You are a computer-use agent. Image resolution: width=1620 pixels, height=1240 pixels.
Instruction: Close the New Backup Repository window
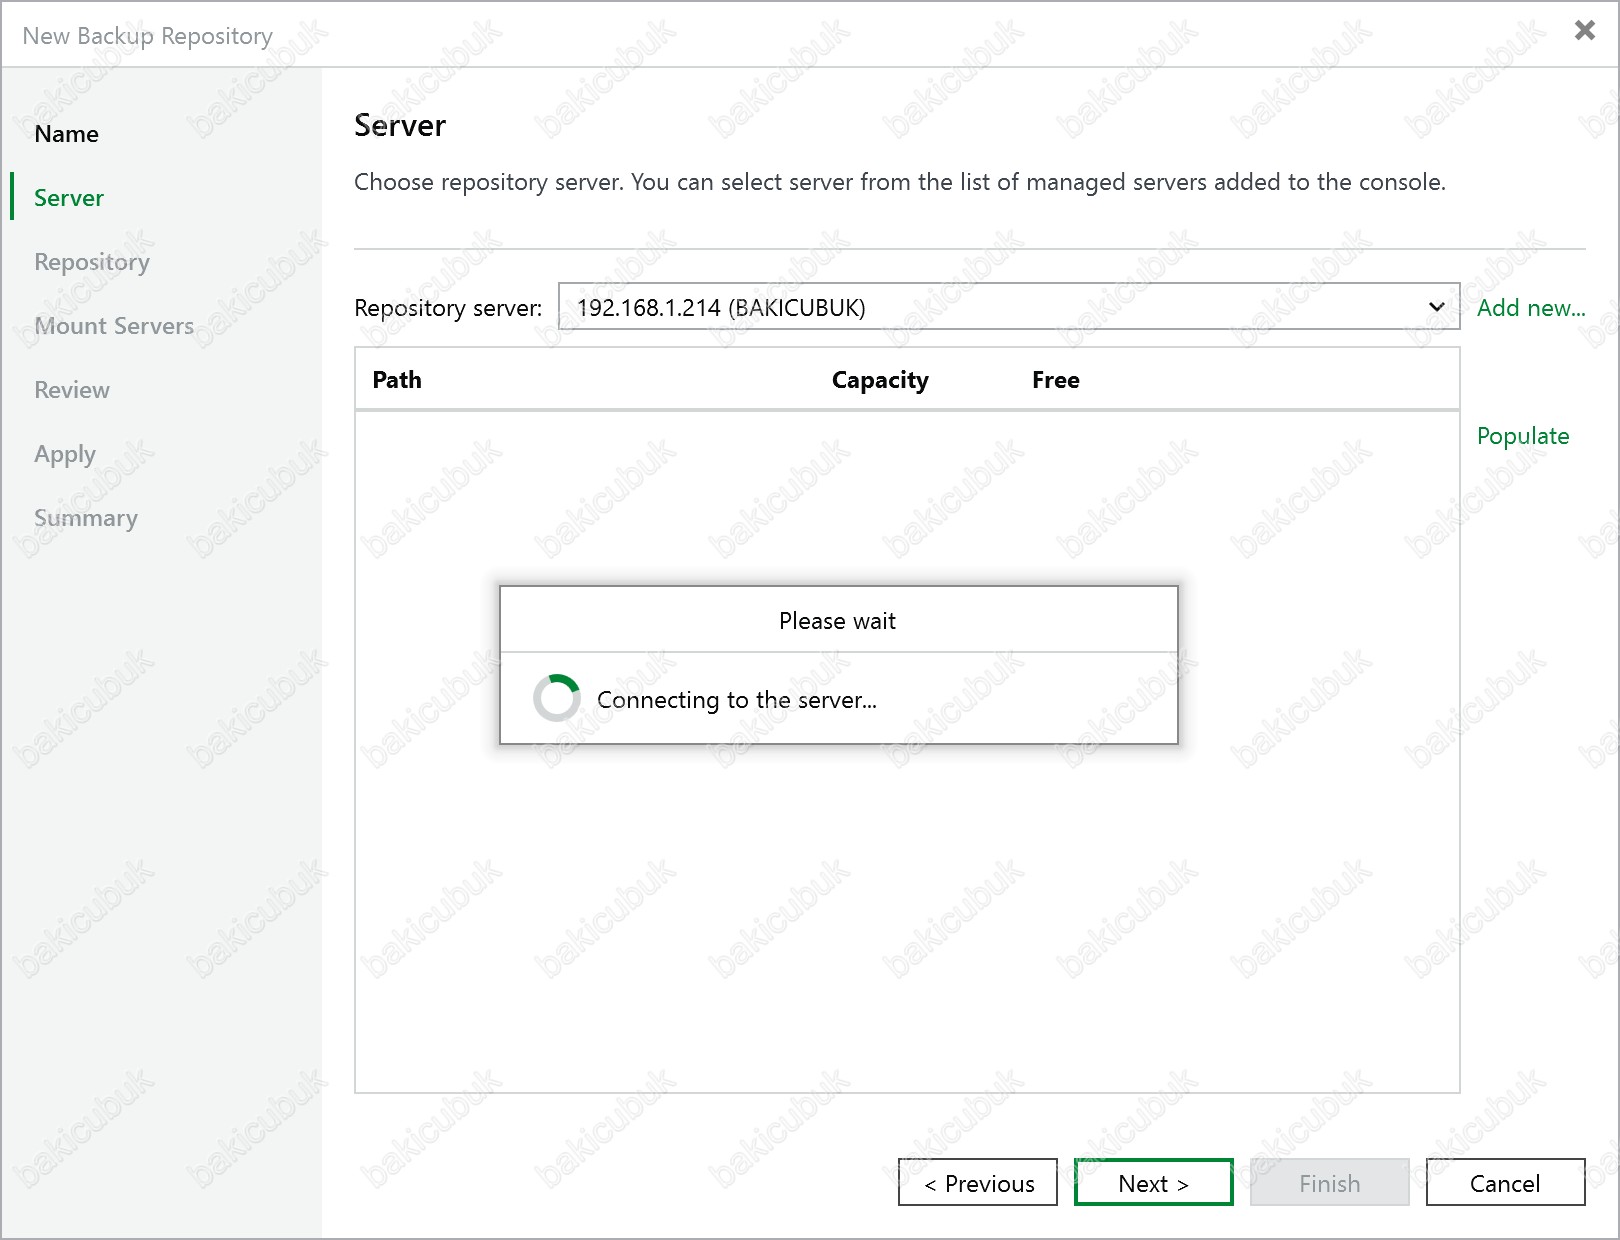[x=1584, y=31]
